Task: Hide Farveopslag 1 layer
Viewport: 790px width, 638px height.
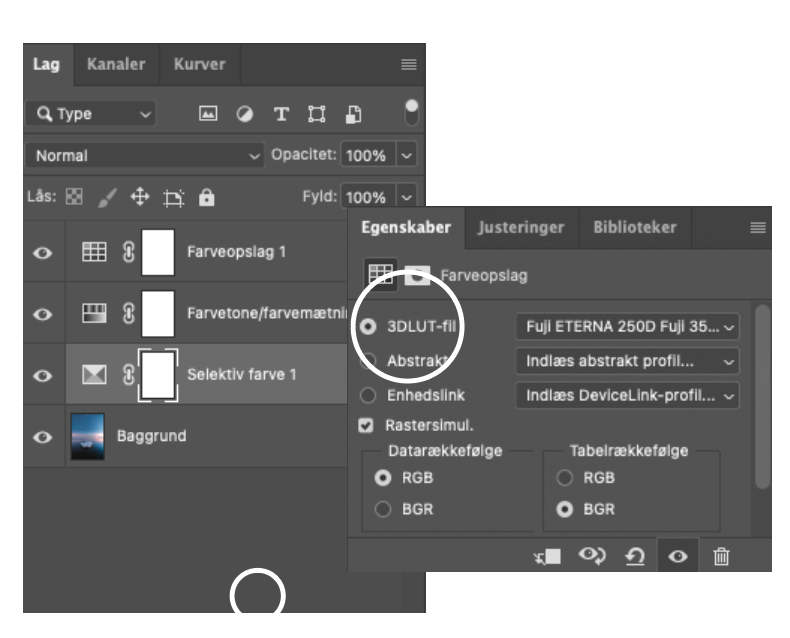Action: coord(43,252)
